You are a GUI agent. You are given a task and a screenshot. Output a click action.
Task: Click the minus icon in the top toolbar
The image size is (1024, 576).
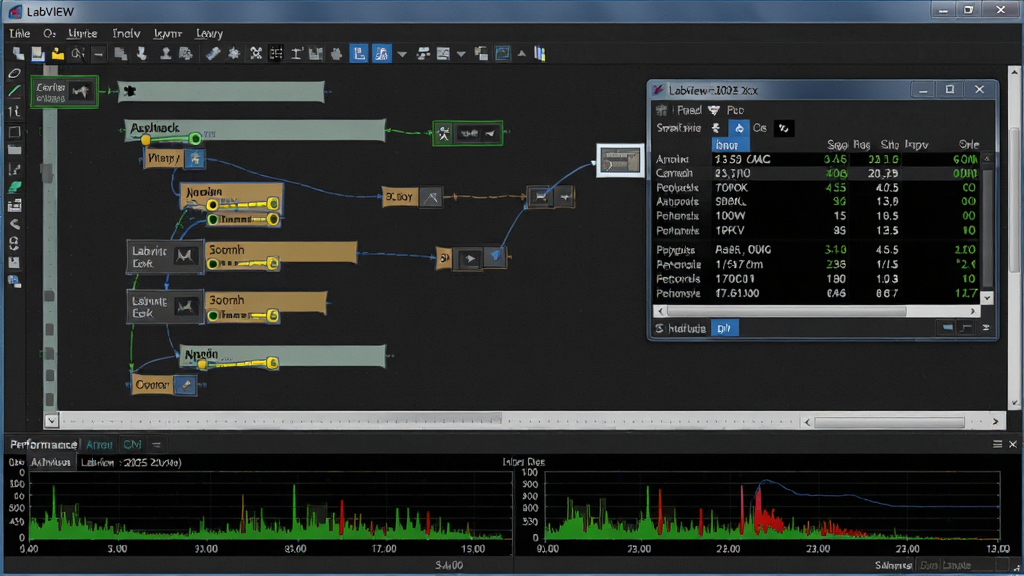coord(99,54)
